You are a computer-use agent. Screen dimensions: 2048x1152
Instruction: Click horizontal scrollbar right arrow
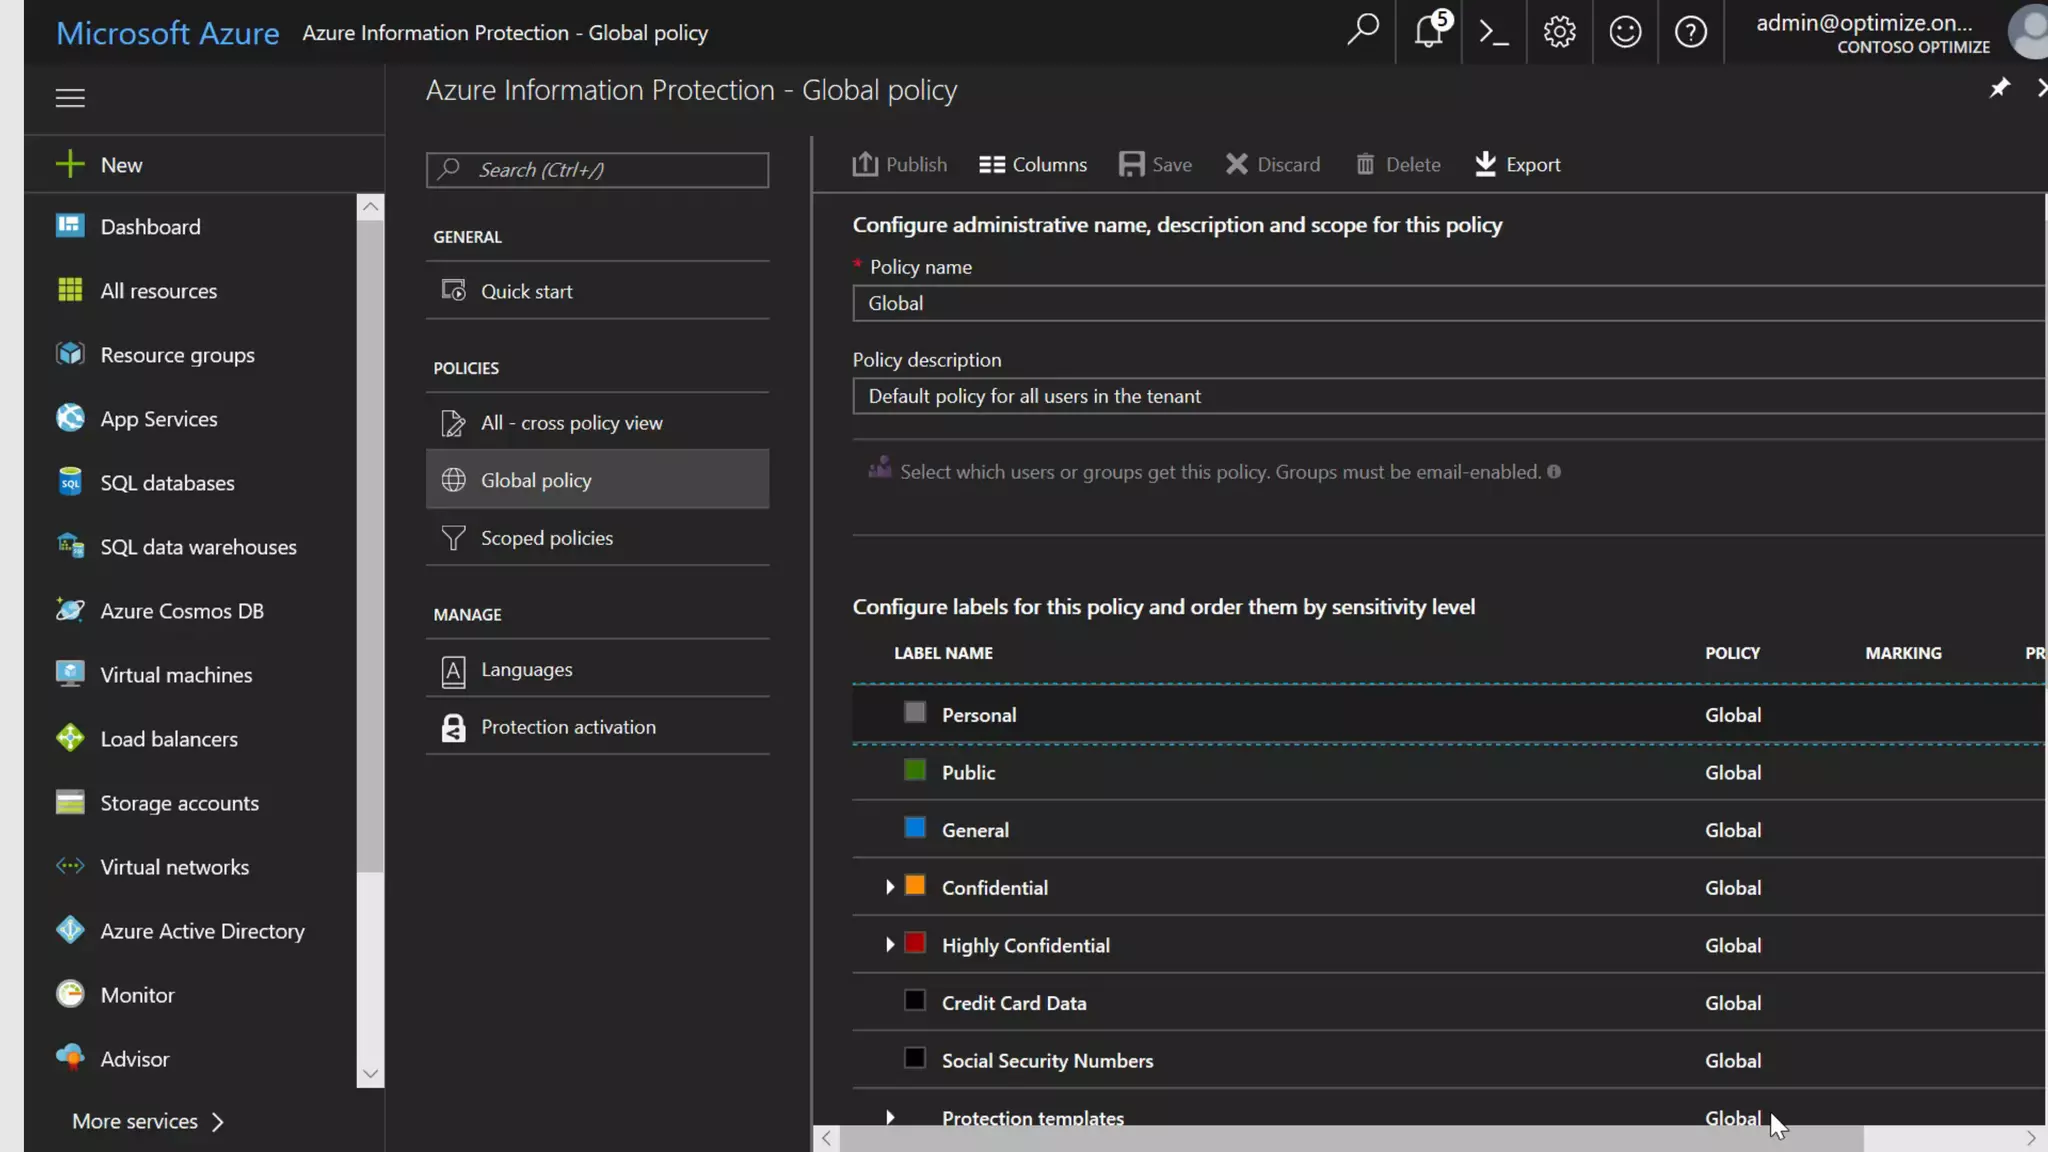tap(2030, 1138)
